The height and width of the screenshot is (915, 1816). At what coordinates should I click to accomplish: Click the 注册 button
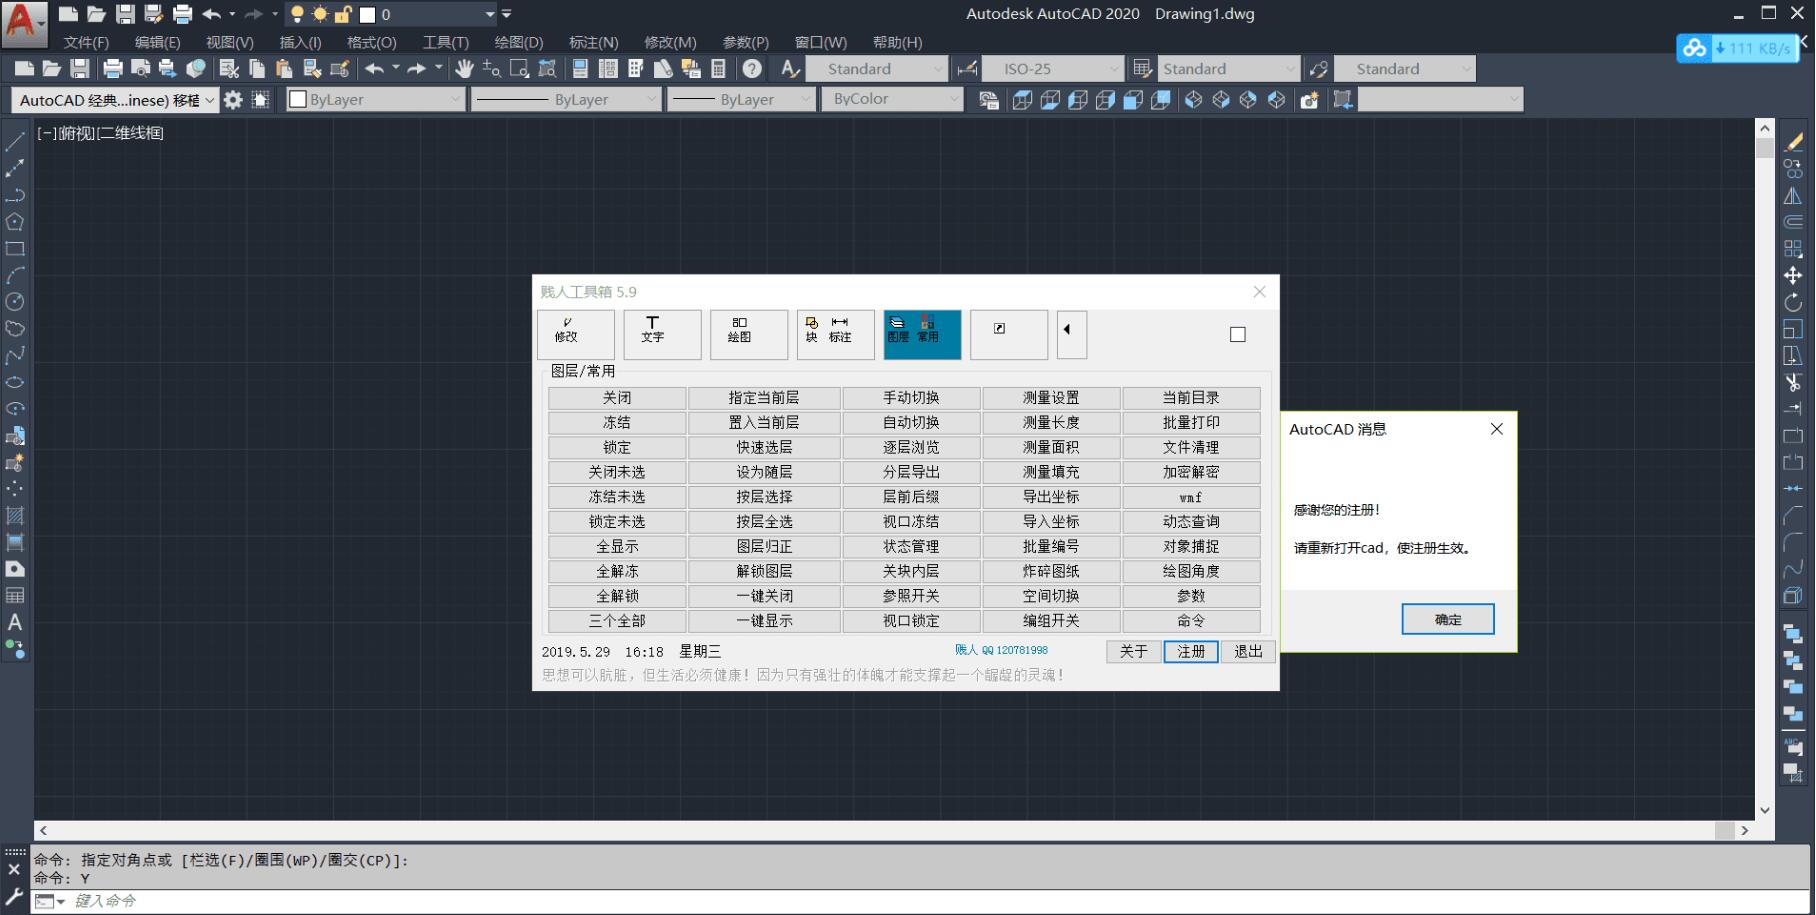click(x=1190, y=651)
